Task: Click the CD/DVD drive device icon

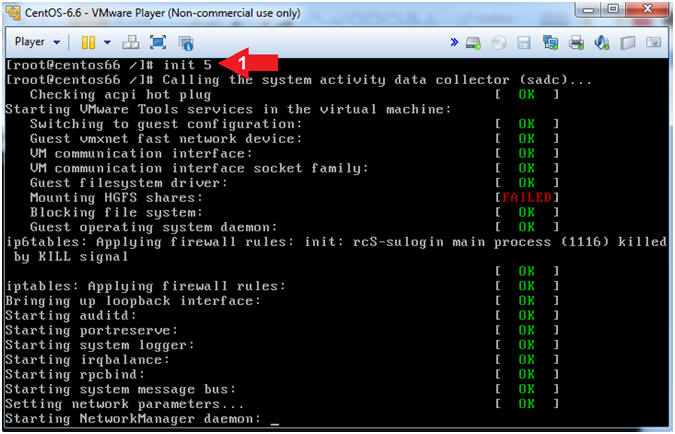Action: click(x=499, y=43)
